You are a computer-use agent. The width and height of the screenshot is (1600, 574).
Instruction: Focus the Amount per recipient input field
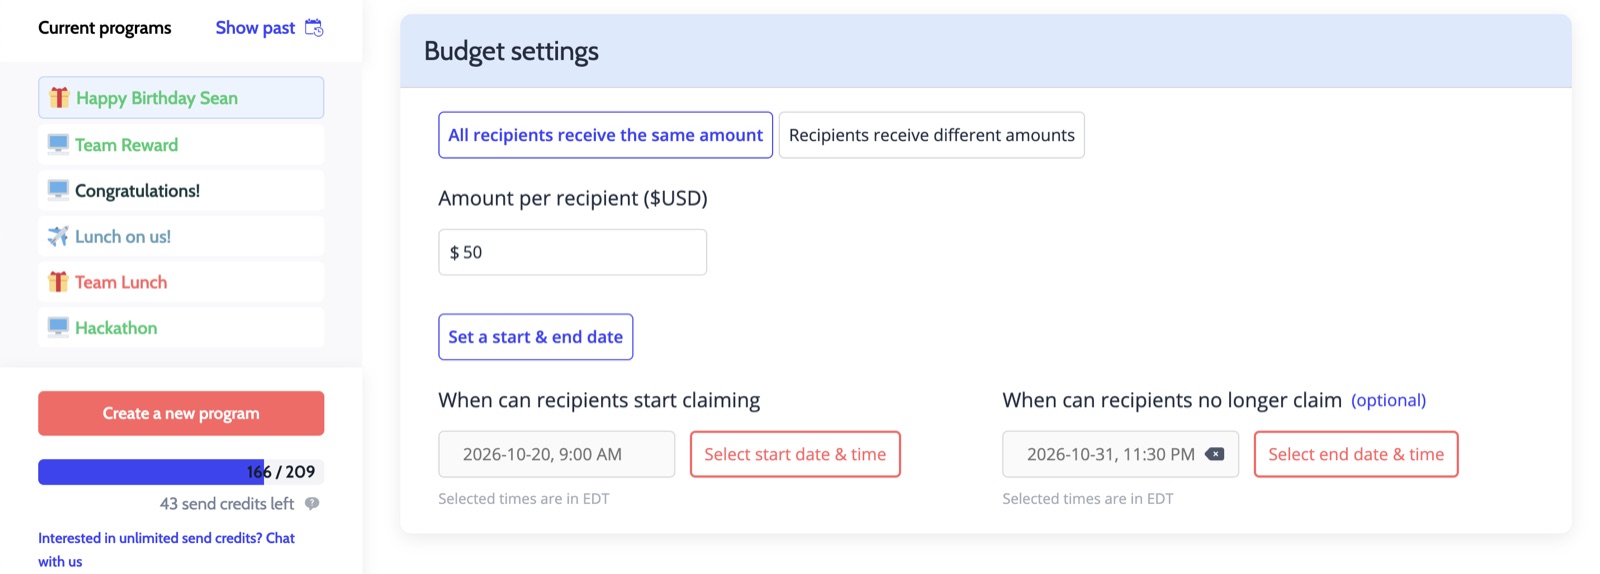tap(572, 252)
